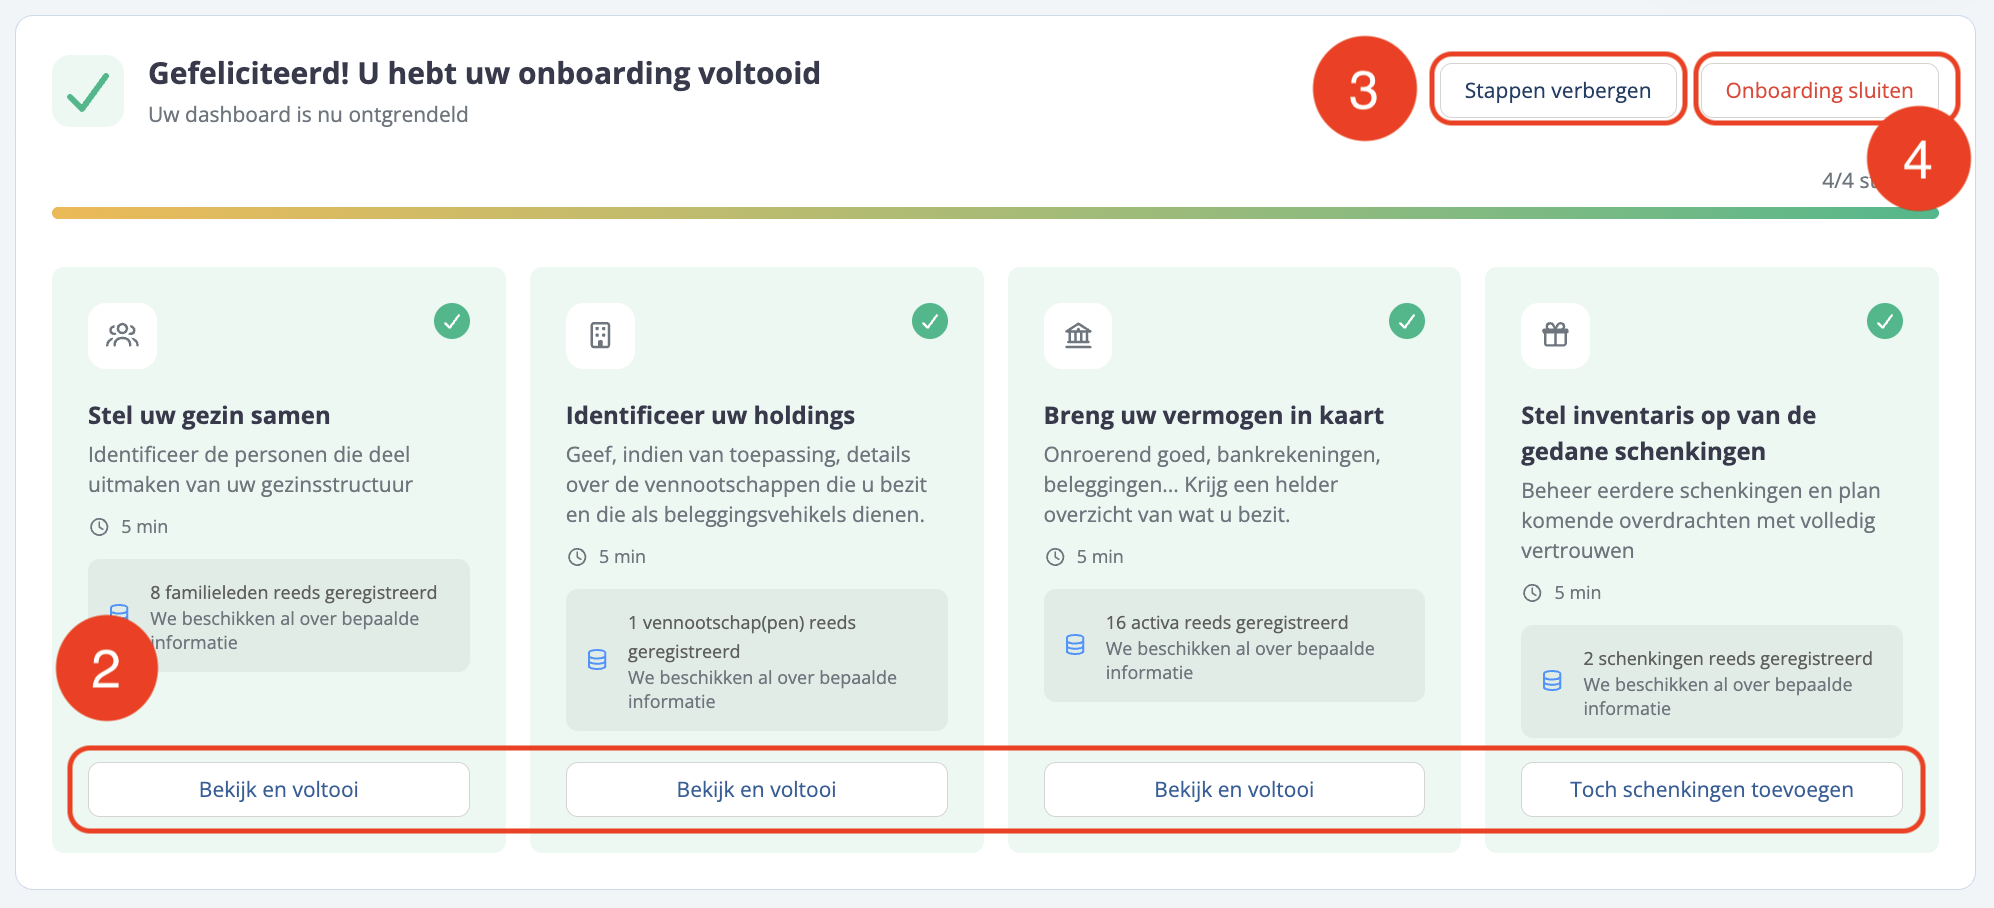Click green check on Breng uw vermogen card

1407,321
